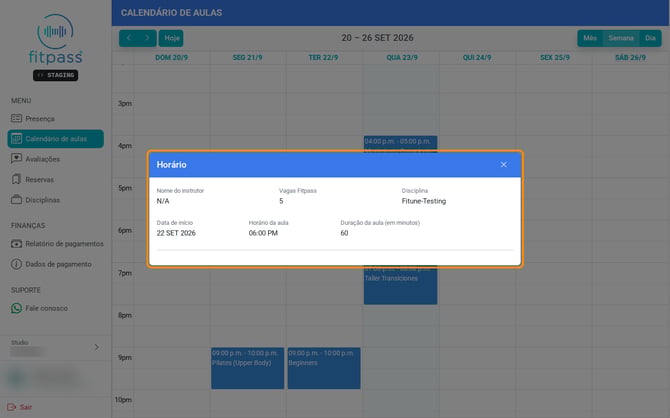670x418 pixels.
Task: Close the Horário dialog
Action: point(503,165)
